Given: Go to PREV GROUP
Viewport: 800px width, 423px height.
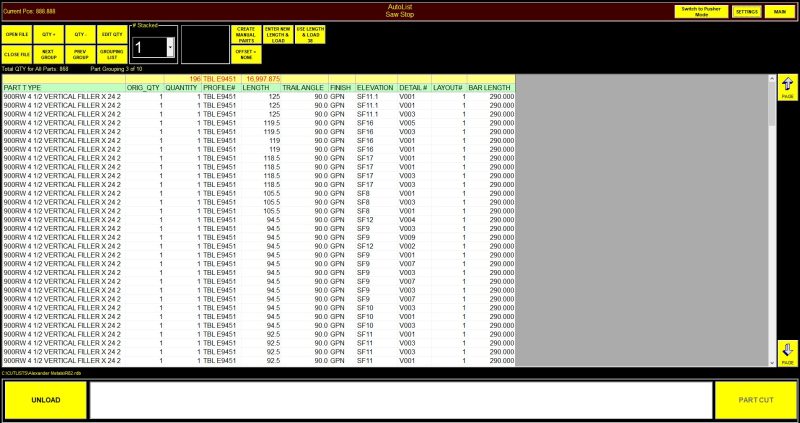Looking at the screenshot, I should tap(78, 54).
